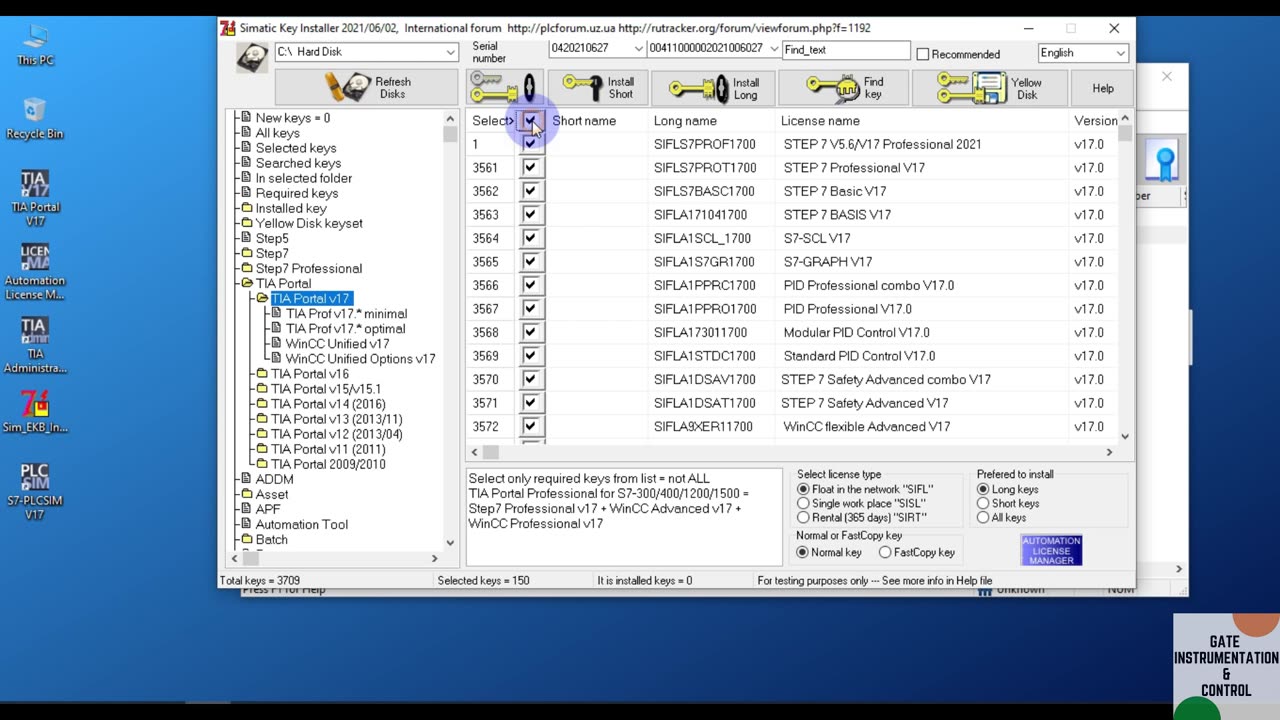Sort by License name column header
1280x720 pixels.
click(x=921, y=121)
